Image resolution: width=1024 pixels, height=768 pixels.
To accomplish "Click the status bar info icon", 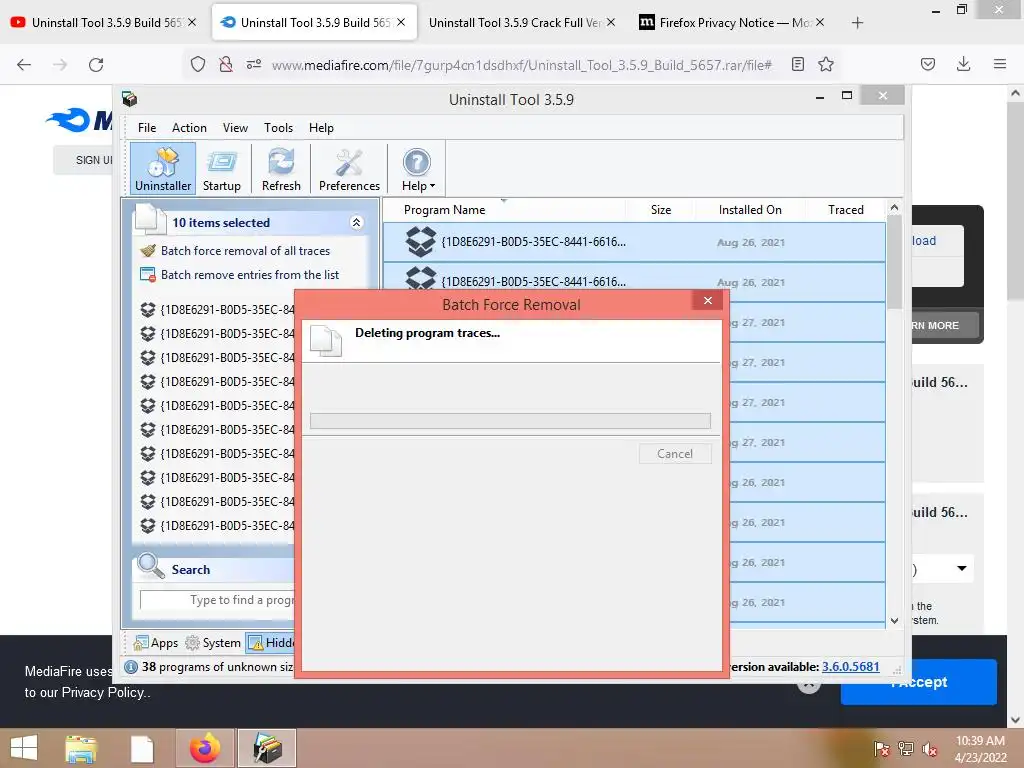I will click(x=131, y=667).
